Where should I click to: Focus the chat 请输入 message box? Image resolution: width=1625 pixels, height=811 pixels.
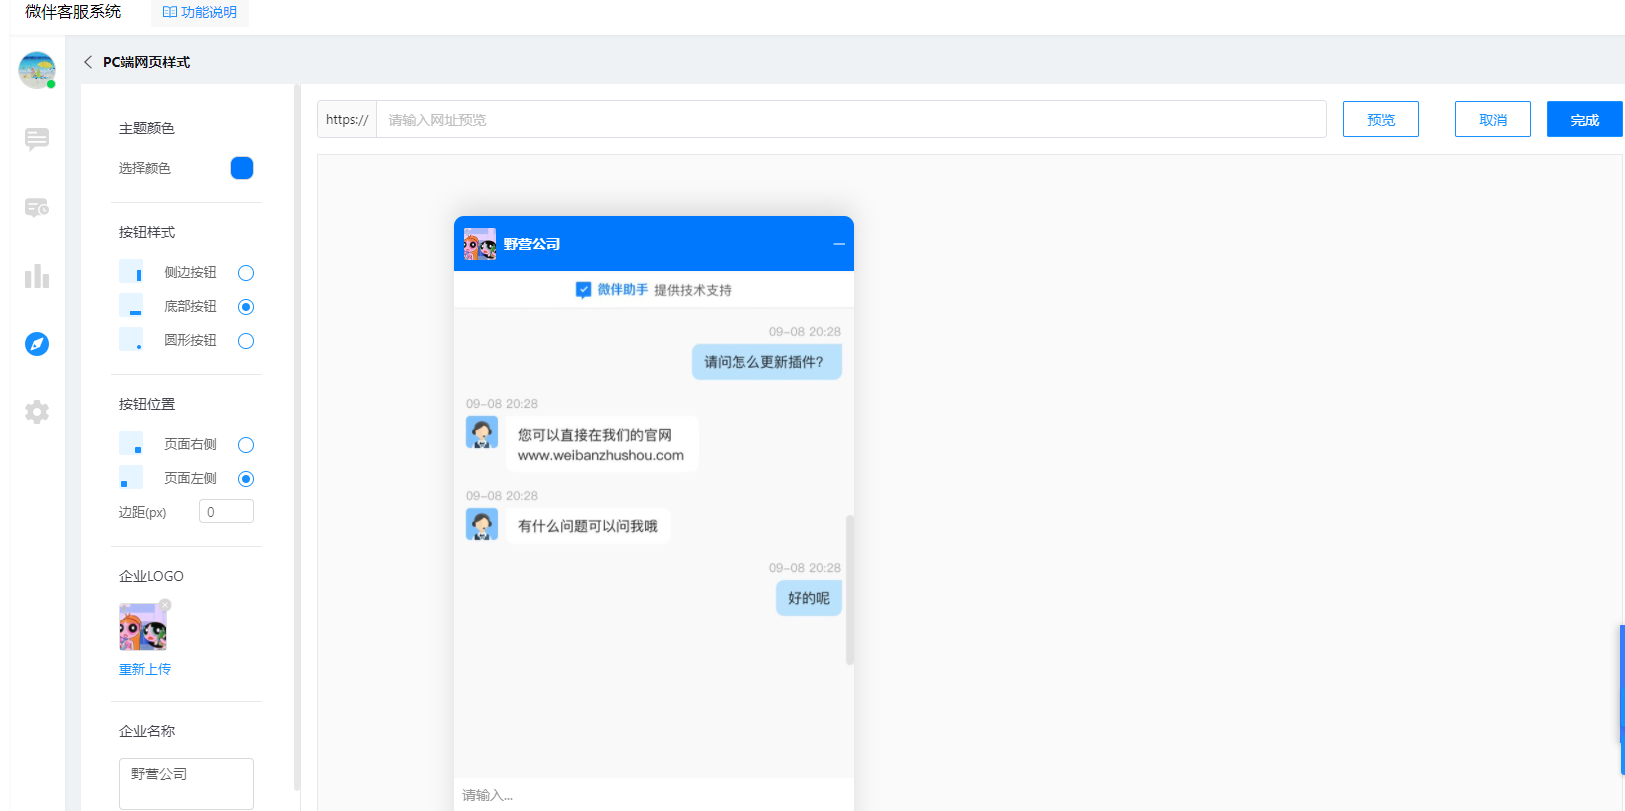pos(654,795)
